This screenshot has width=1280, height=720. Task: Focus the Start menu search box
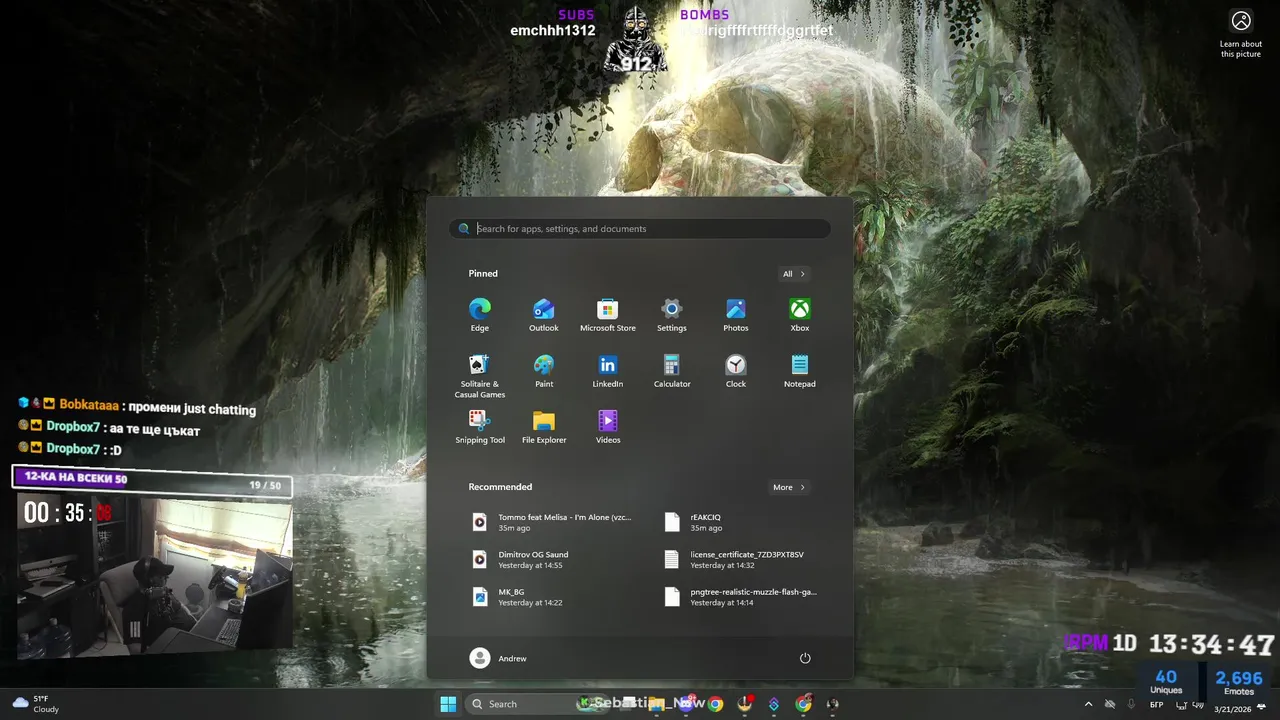[640, 229]
